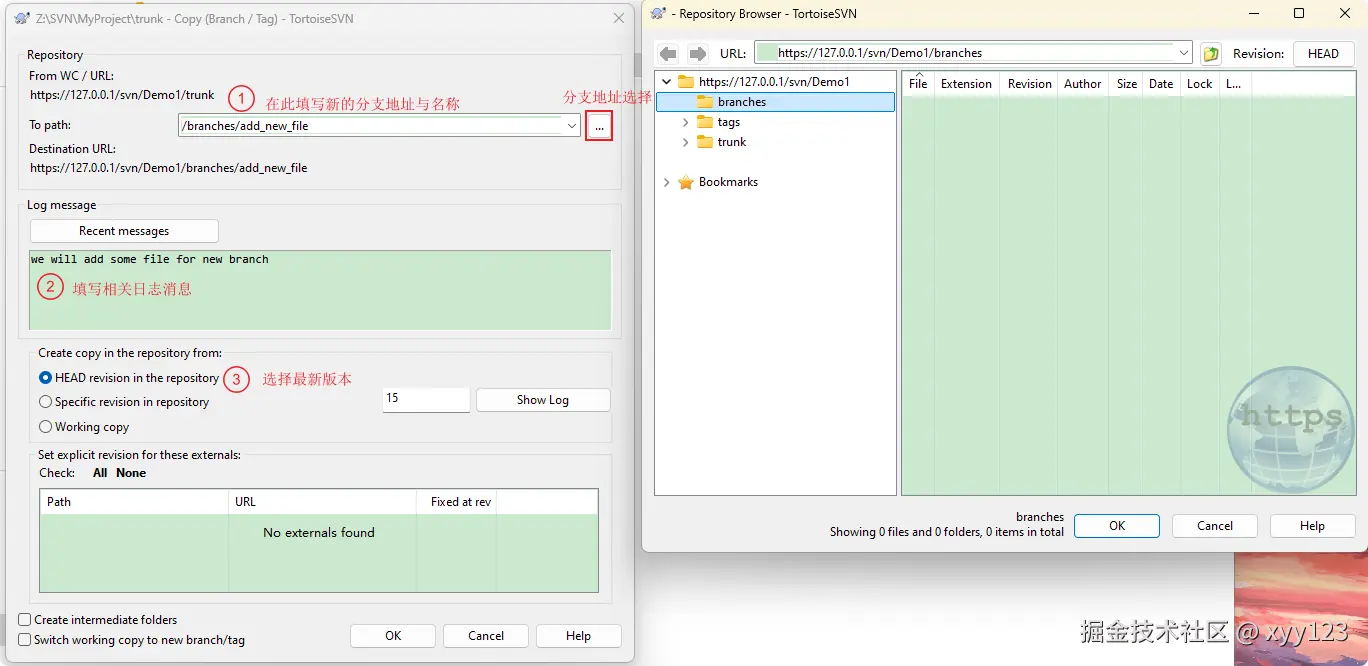The height and width of the screenshot is (666, 1368).
Task: Click the Show Log button
Action: pos(543,400)
